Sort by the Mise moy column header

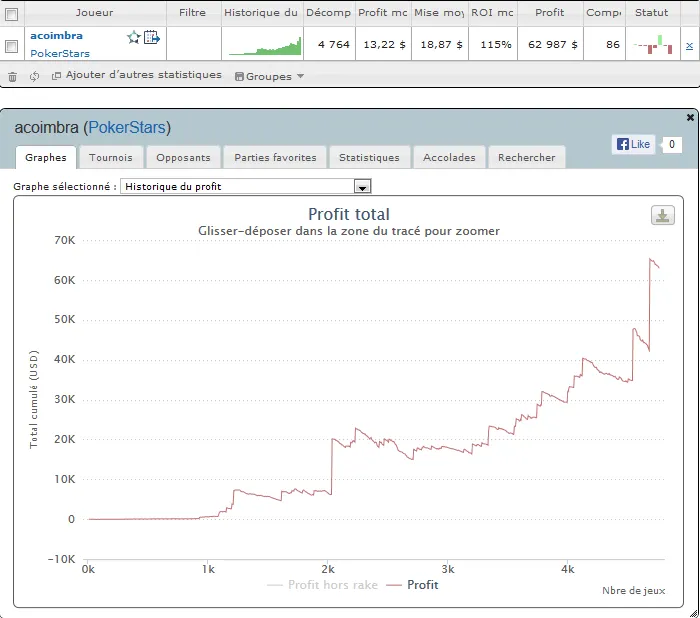click(x=439, y=13)
